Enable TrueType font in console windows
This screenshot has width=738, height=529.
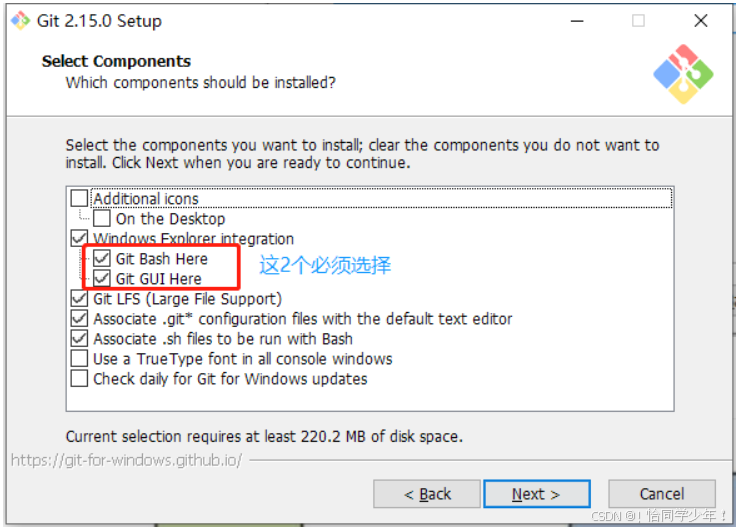(x=79, y=359)
